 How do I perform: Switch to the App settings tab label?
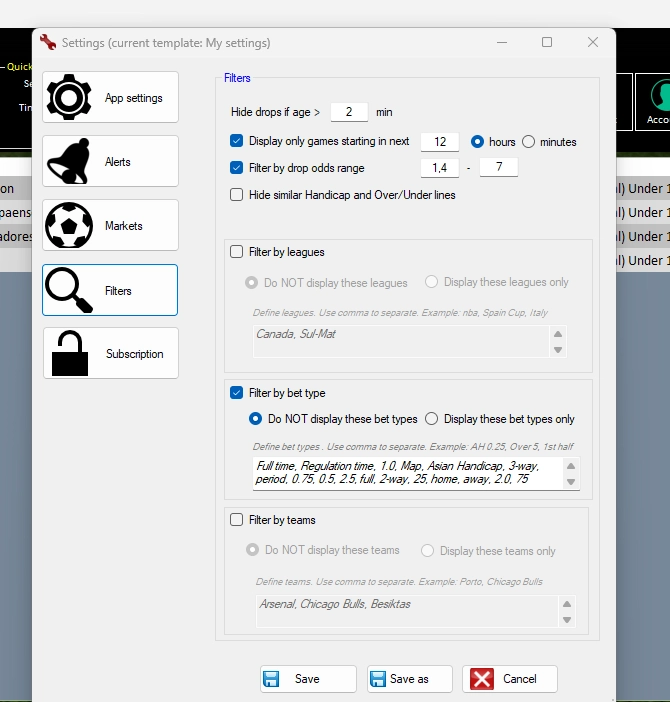(133, 98)
